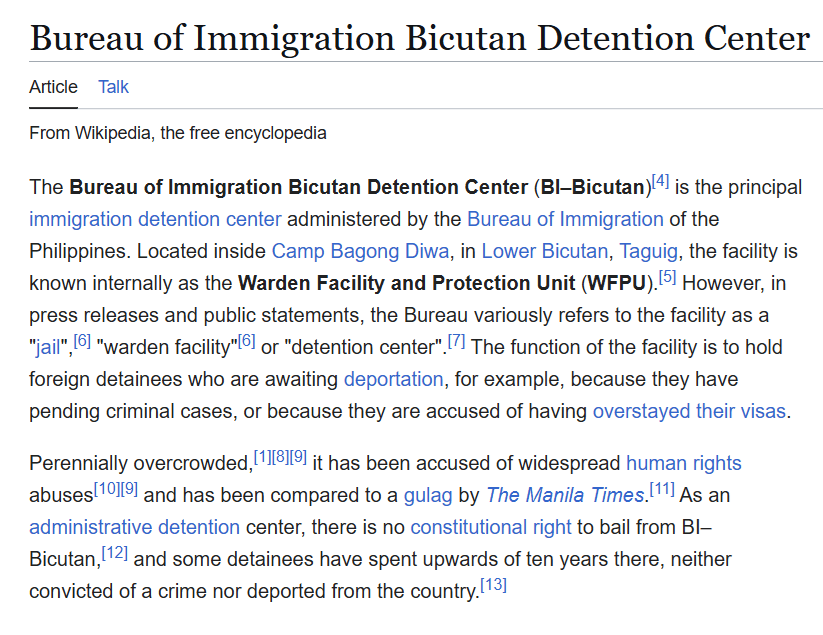Open The Manila Times link
823x635 pixels.
pos(565,495)
